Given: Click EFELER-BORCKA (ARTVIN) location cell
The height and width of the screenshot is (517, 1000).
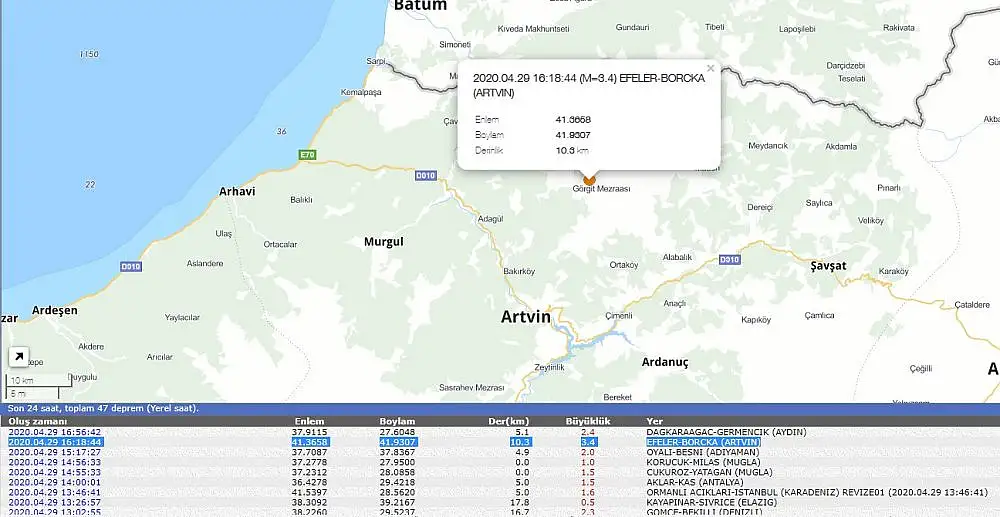Looking at the screenshot, I should 703,442.
